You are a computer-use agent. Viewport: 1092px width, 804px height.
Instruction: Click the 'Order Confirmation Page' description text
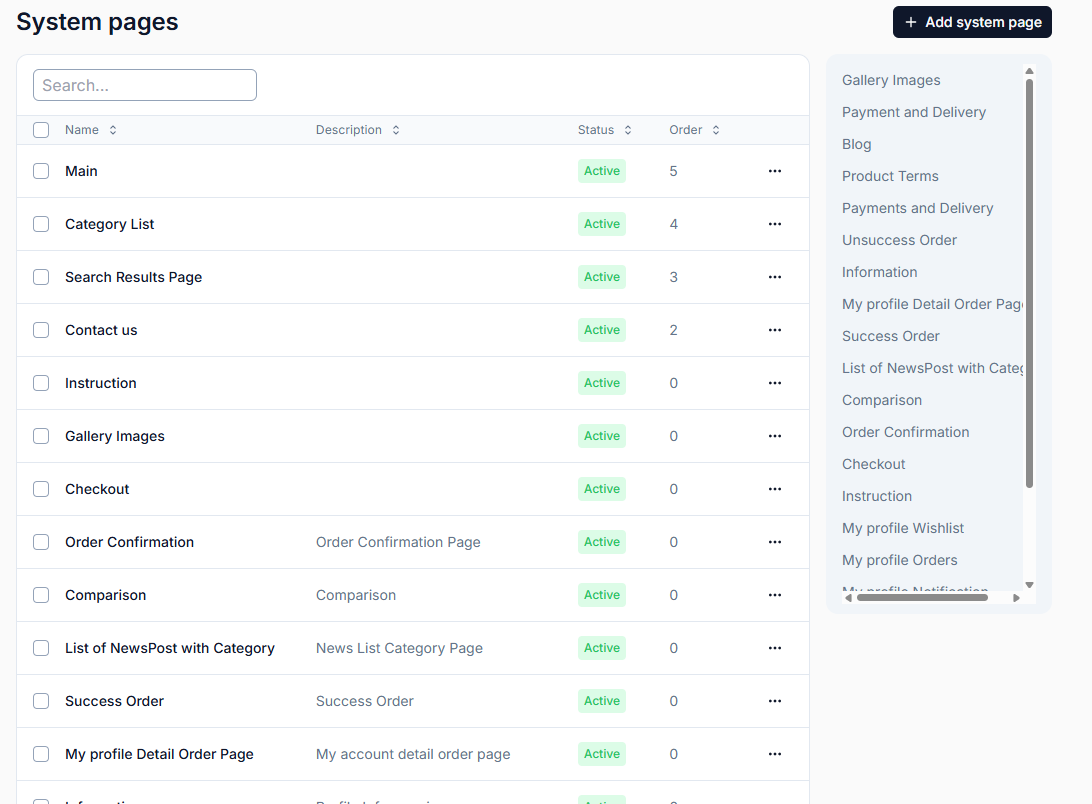398,541
